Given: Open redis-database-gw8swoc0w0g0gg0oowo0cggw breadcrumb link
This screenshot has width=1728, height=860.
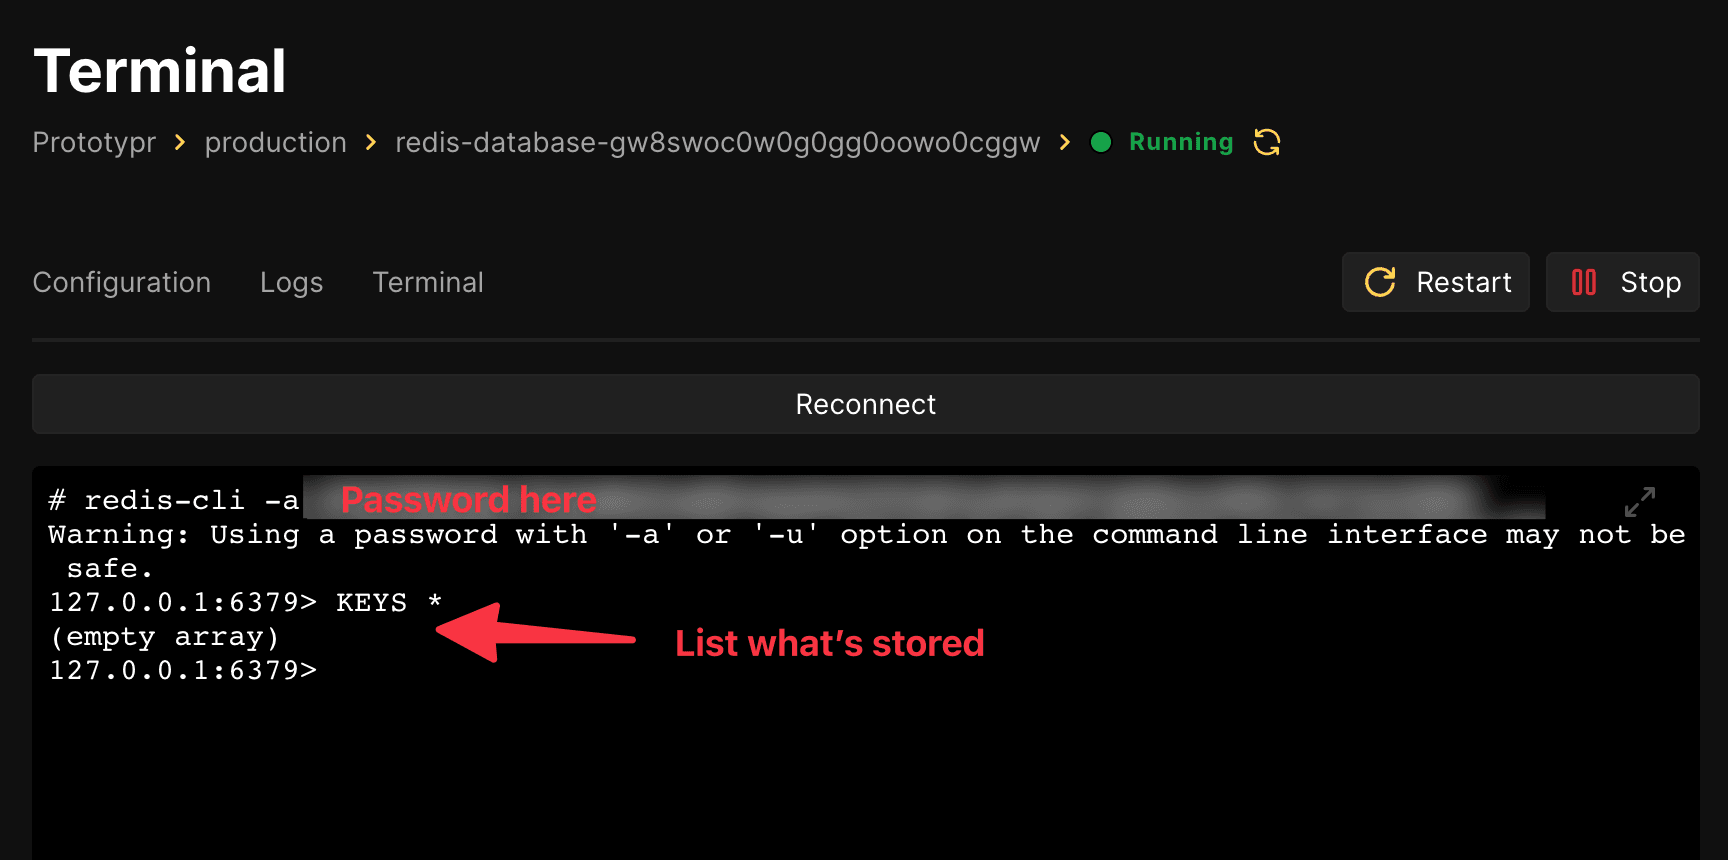Looking at the screenshot, I should coord(718,142).
